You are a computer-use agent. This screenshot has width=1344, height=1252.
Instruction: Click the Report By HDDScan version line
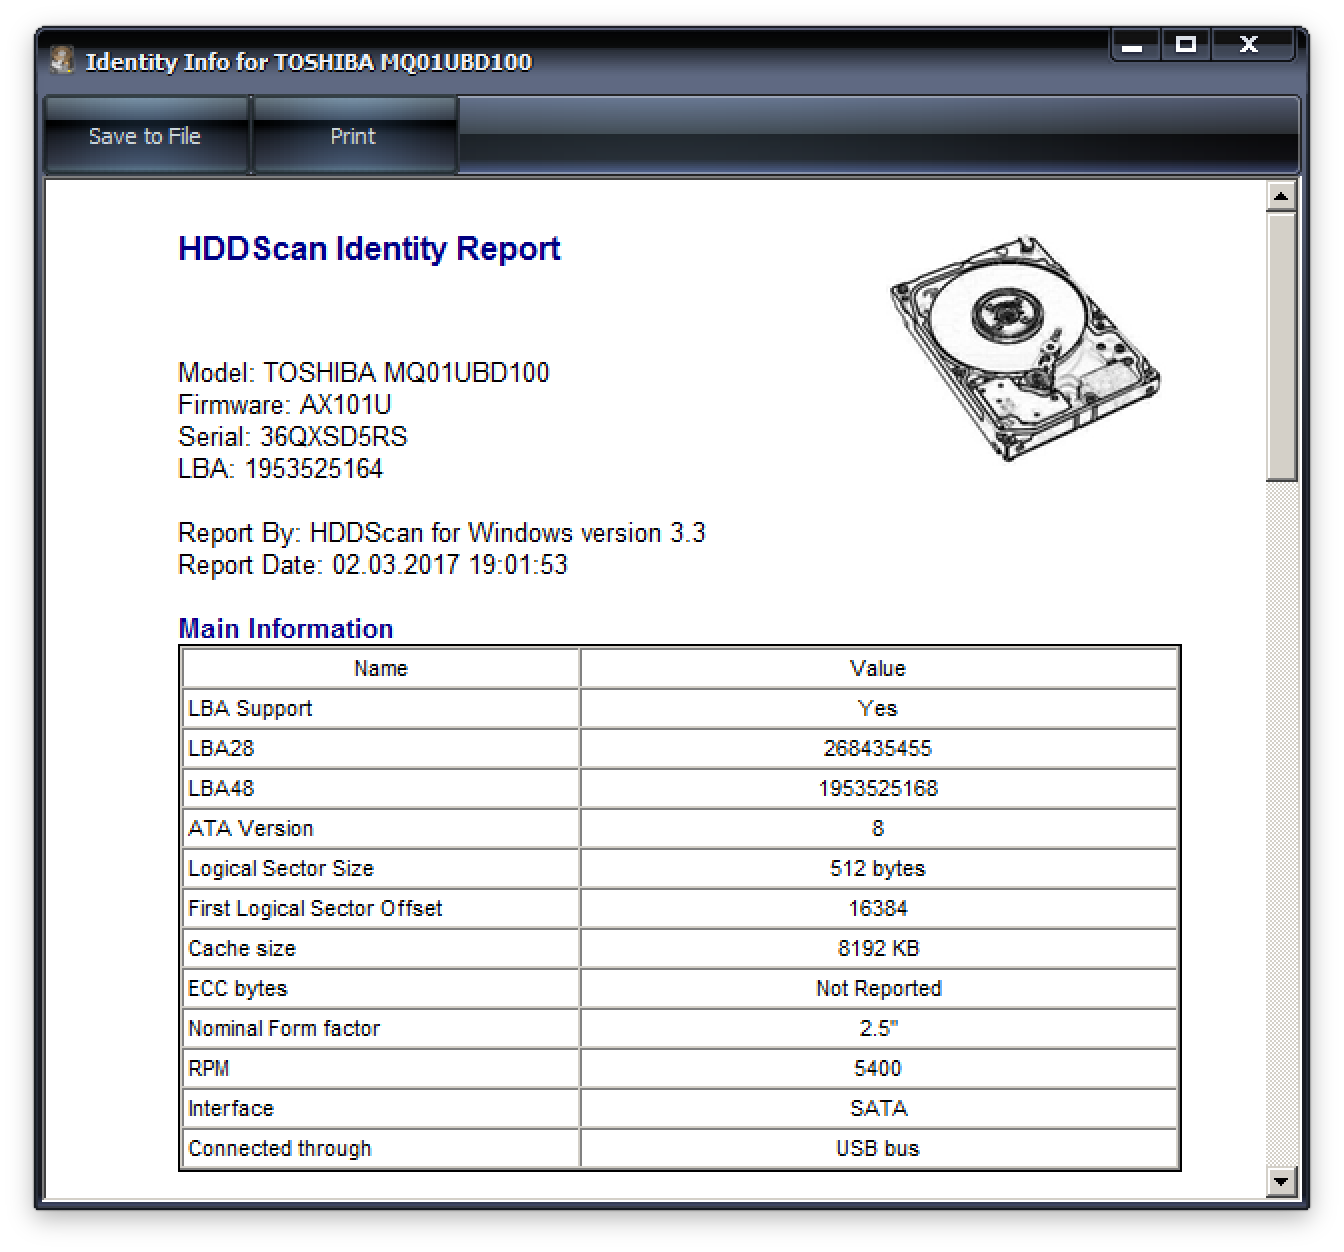[442, 533]
